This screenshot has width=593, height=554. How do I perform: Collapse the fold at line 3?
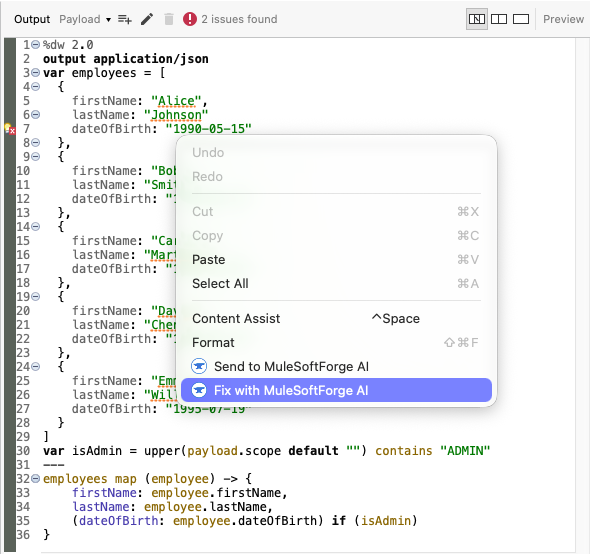(x=36, y=73)
